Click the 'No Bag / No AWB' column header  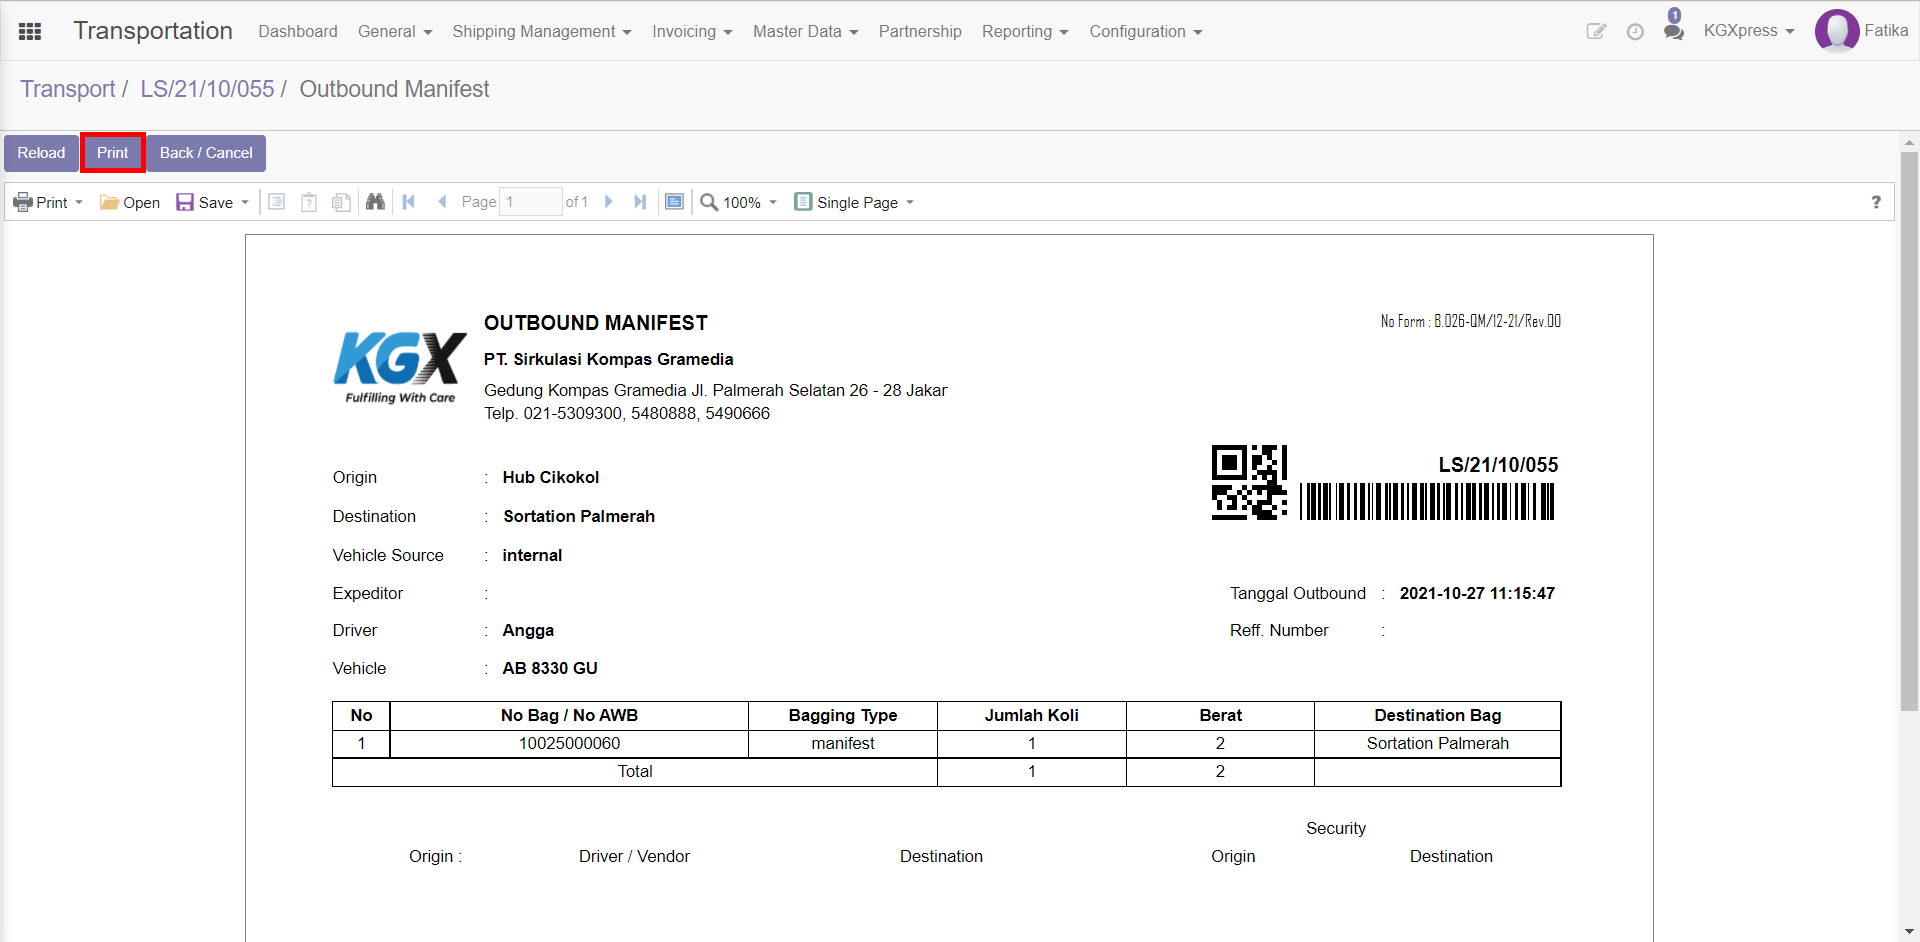coord(569,716)
